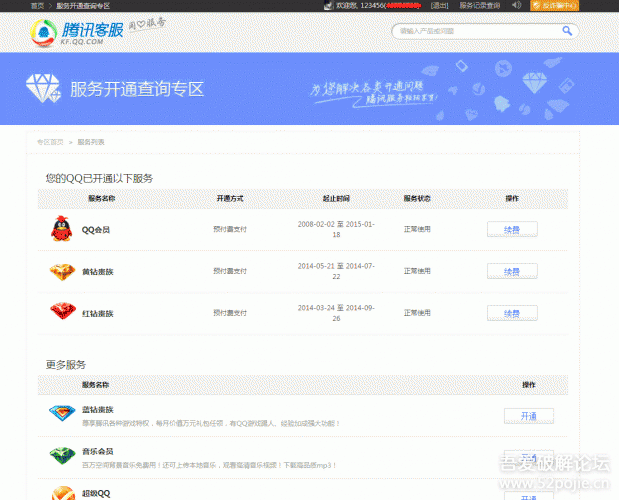Screen dimensions: 619x500
Task: Click the orange button in the top bar
Action: point(554,6)
